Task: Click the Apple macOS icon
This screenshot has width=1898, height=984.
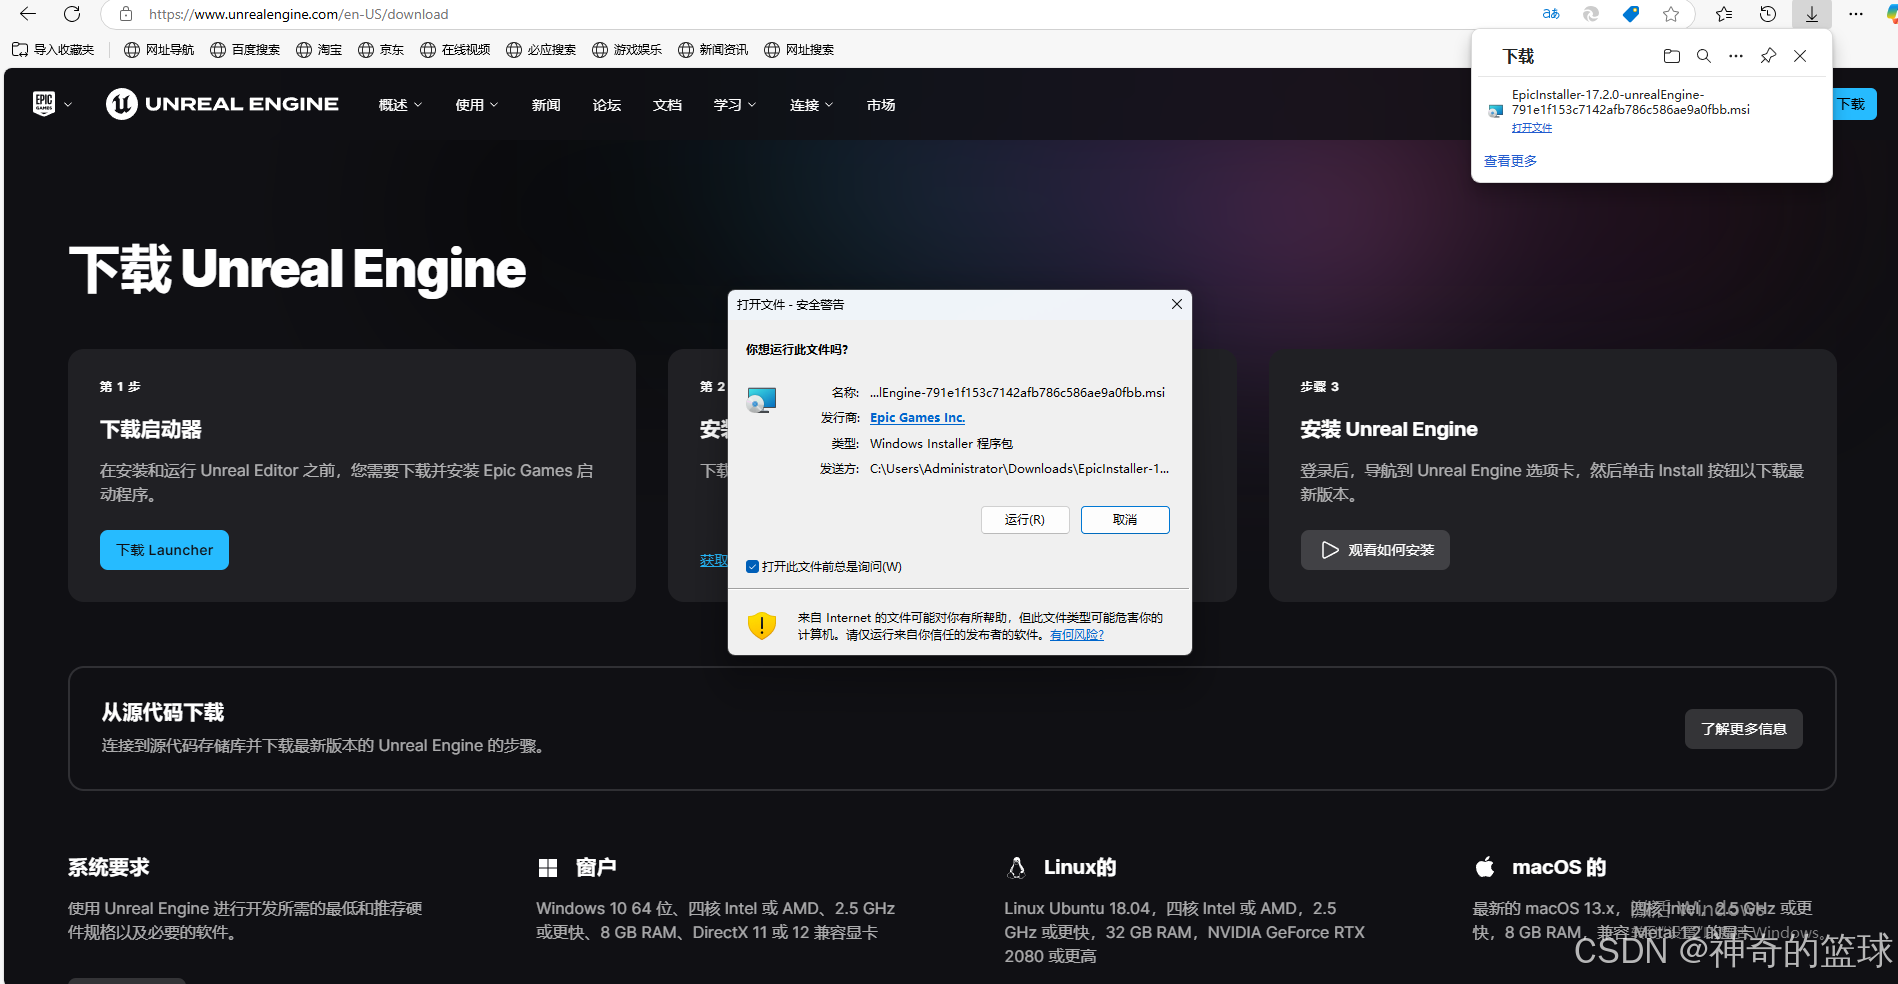Action: point(1485,867)
